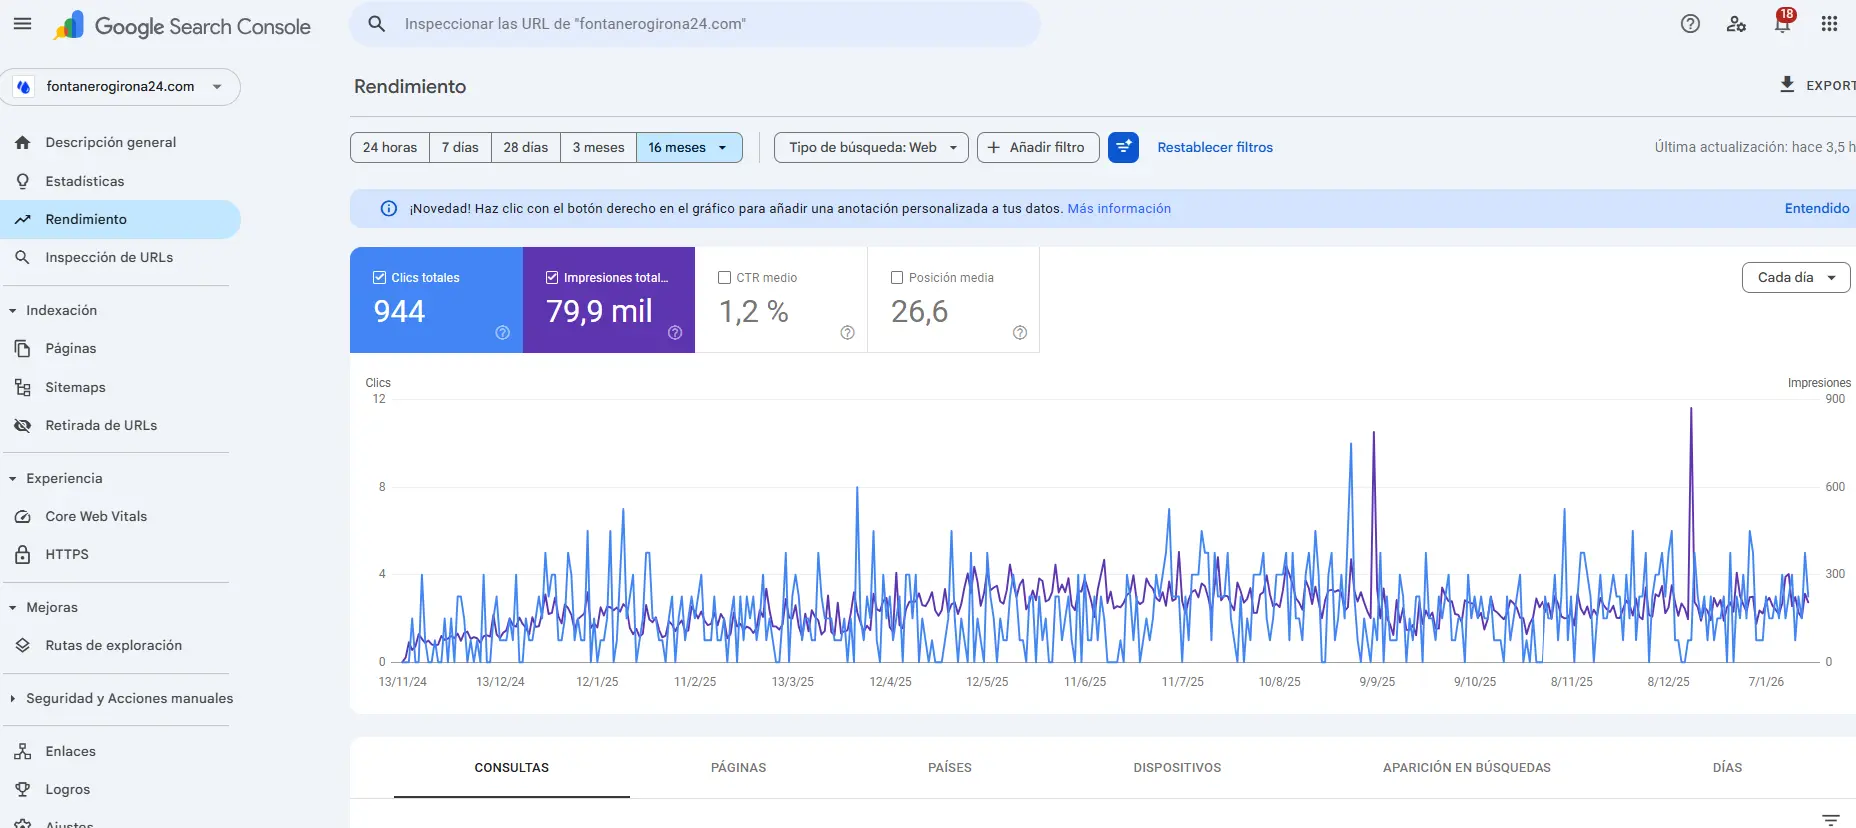Click the user settings icon
The image size is (1856, 828).
1736,24
